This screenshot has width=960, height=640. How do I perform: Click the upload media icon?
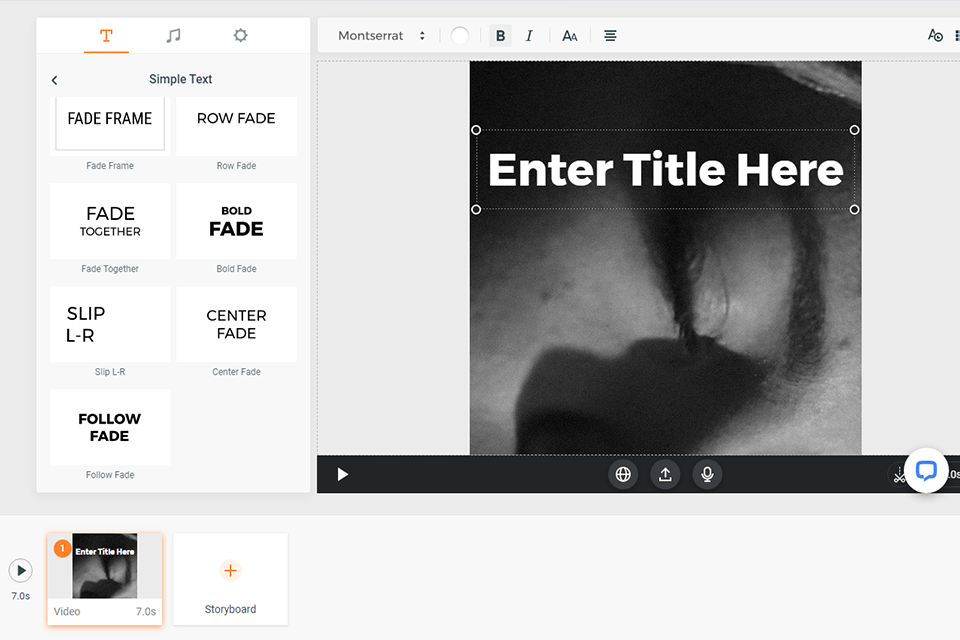click(665, 474)
